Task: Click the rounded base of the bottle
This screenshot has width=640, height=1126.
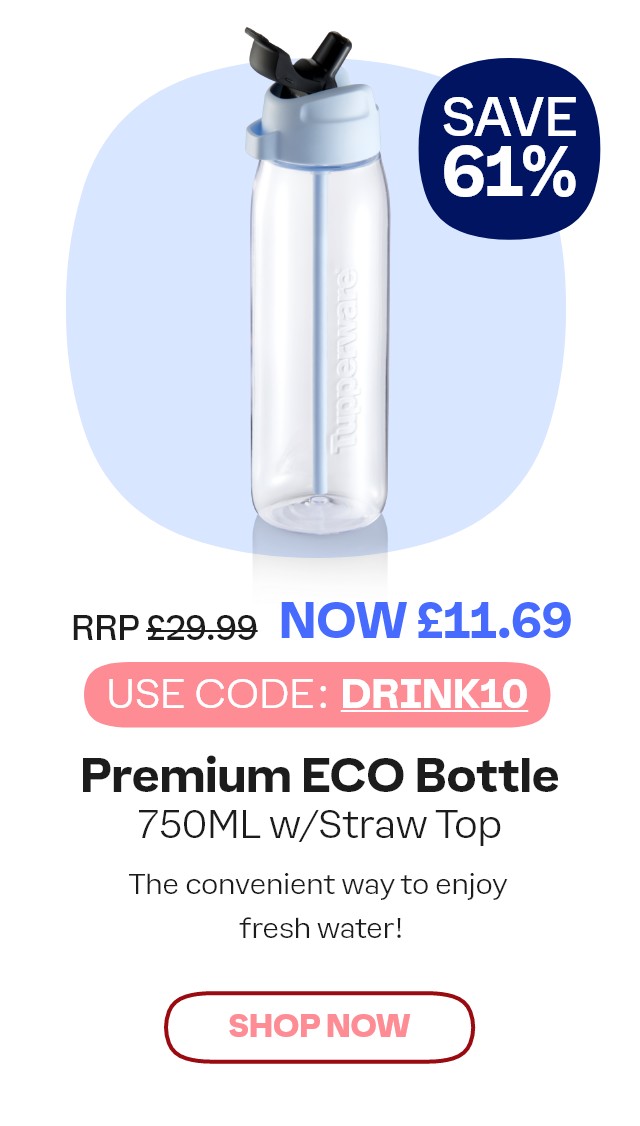Action: pyautogui.click(x=320, y=511)
